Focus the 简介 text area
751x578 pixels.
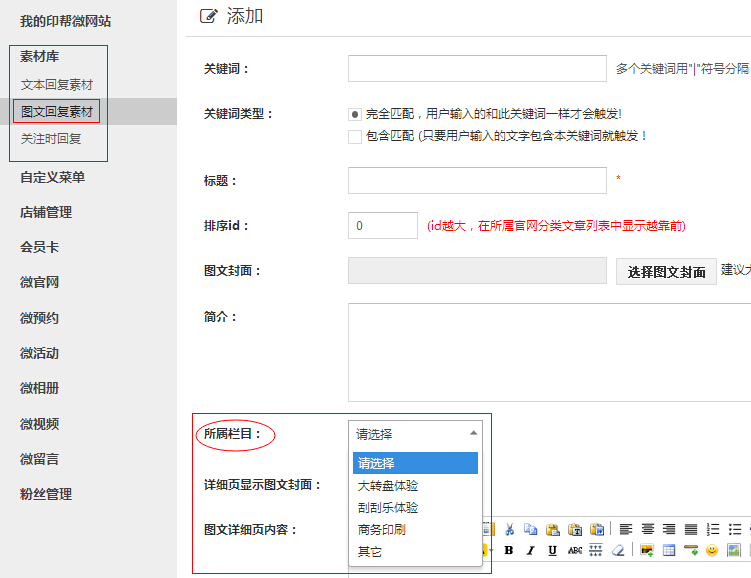(x=548, y=352)
